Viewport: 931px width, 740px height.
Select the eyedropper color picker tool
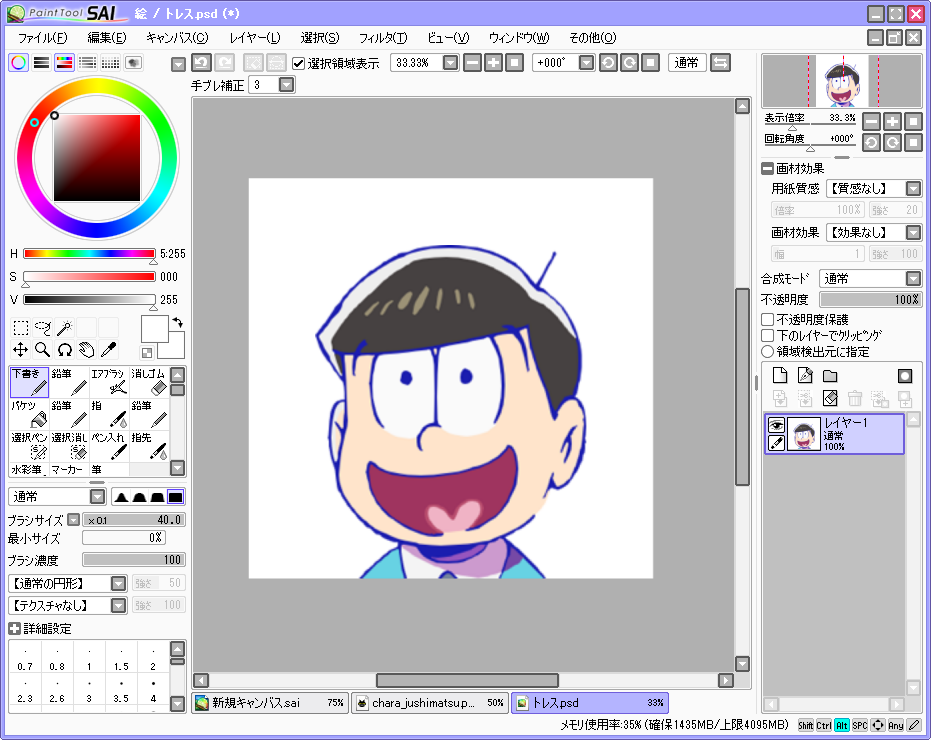[x=109, y=350]
